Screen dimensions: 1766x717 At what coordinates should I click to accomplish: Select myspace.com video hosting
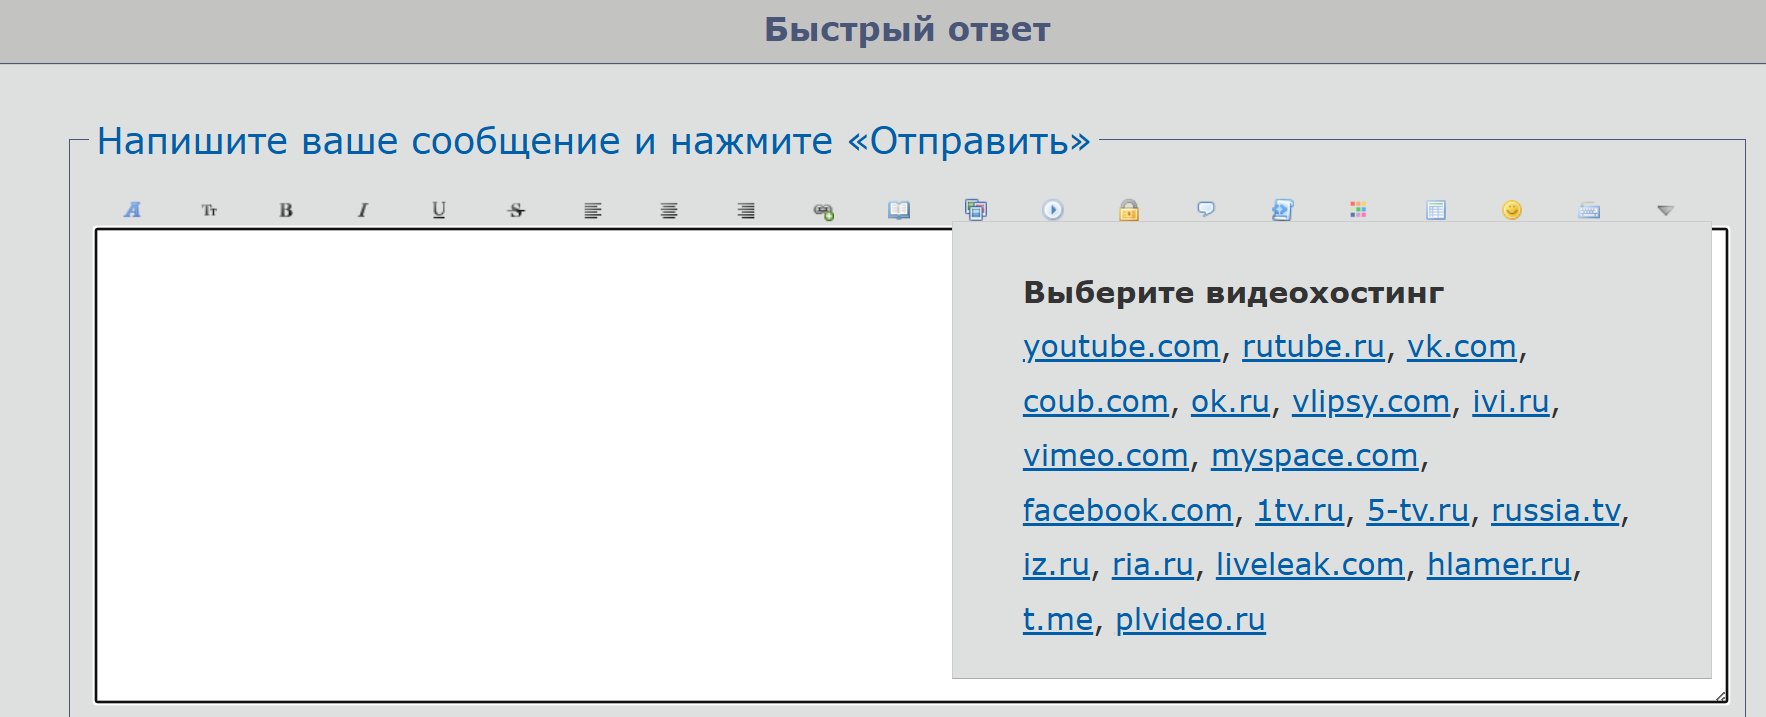point(1315,456)
